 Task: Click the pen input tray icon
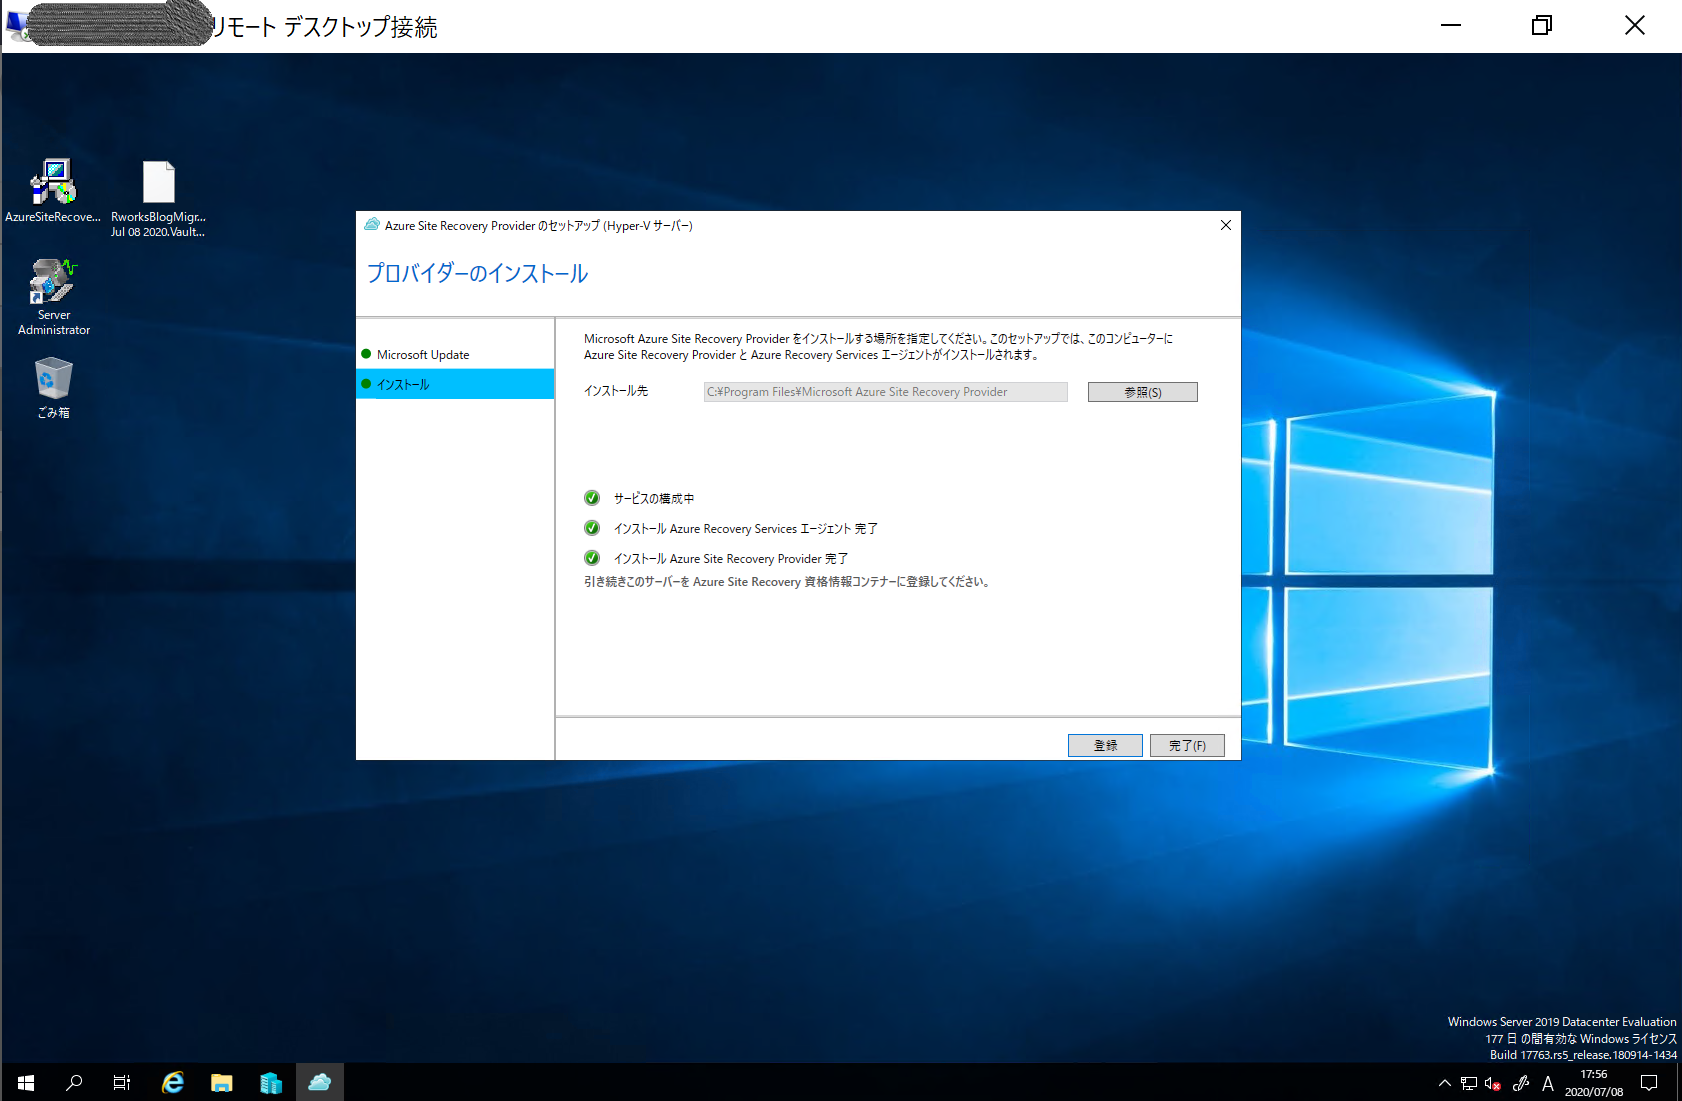point(1521,1083)
